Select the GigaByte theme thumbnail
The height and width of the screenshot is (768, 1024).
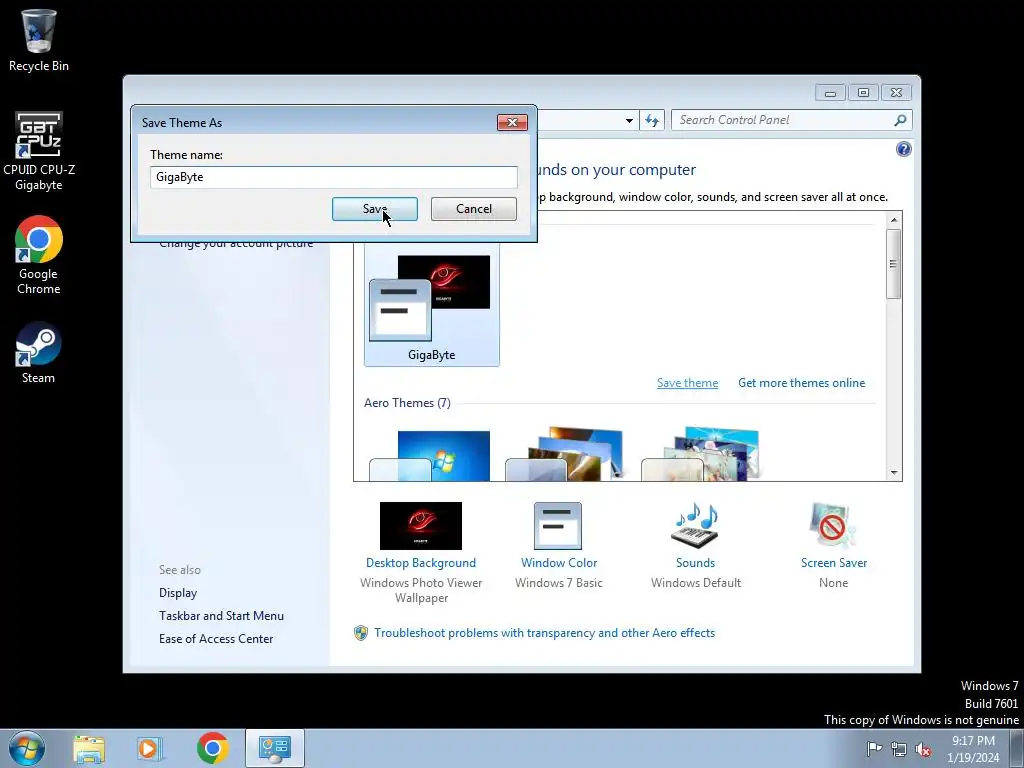tap(432, 304)
